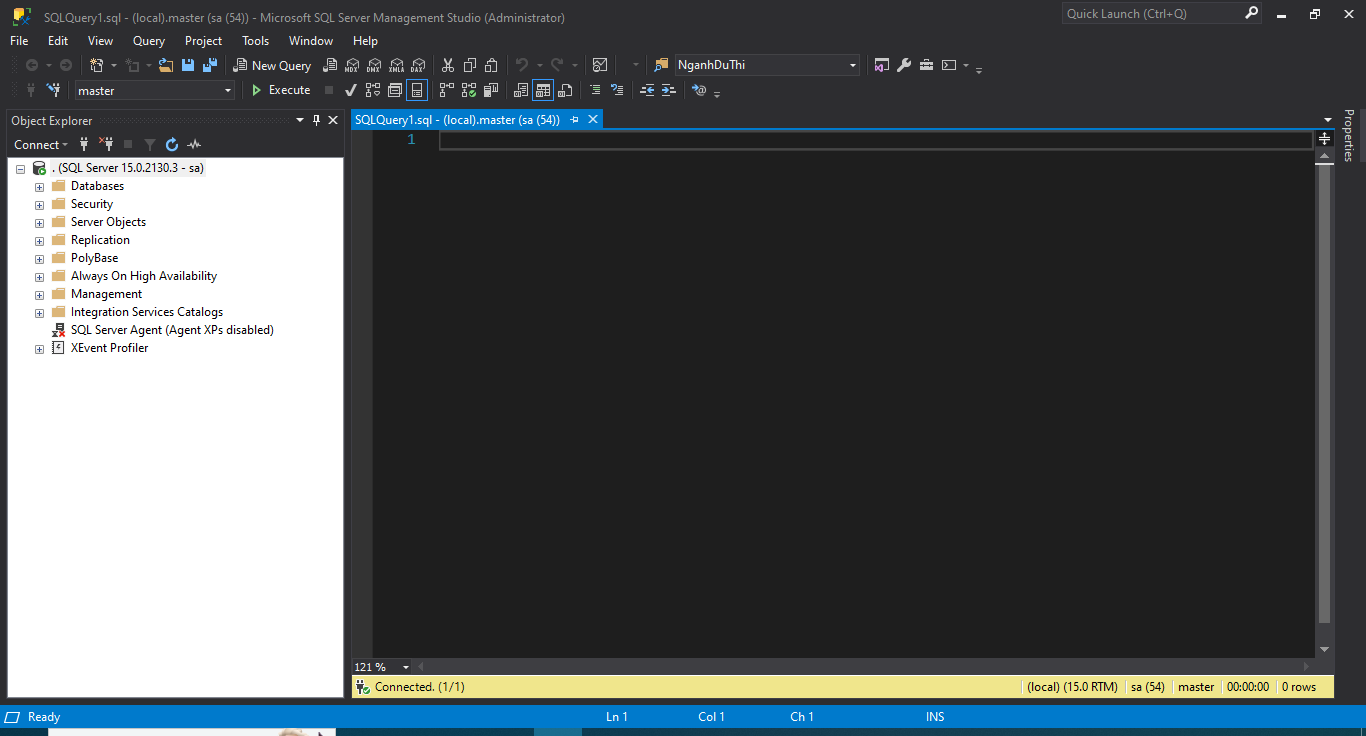Open the Toolbox briefcase icon
The image size is (1366, 736).
(927, 65)
